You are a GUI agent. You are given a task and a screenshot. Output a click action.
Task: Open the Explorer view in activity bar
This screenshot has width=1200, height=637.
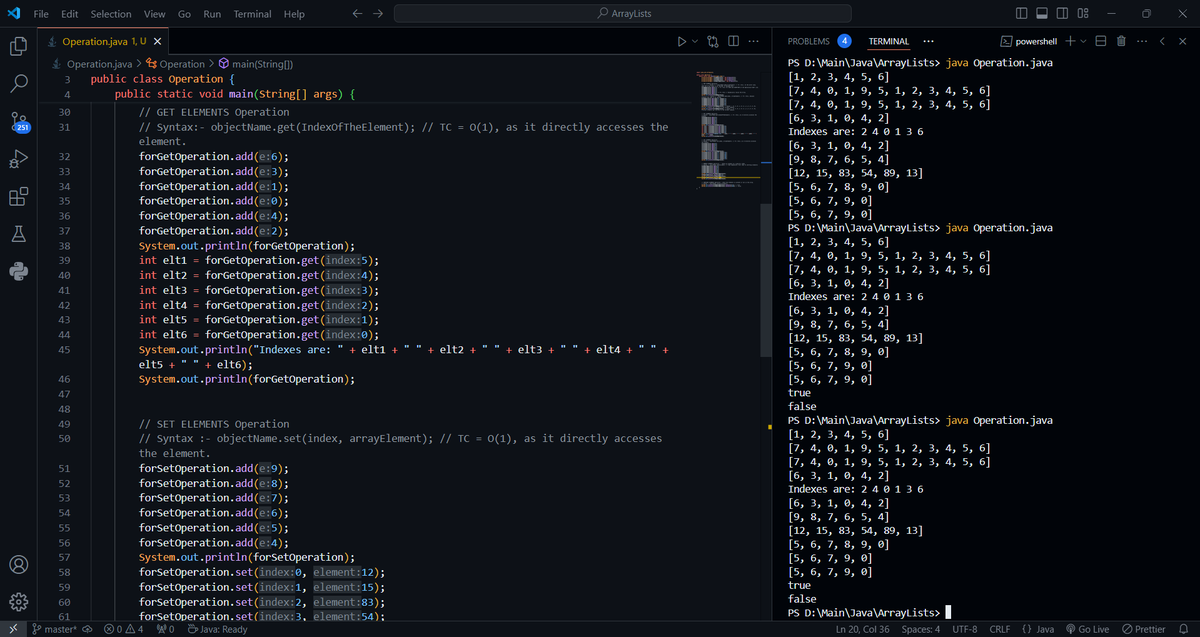20,46
